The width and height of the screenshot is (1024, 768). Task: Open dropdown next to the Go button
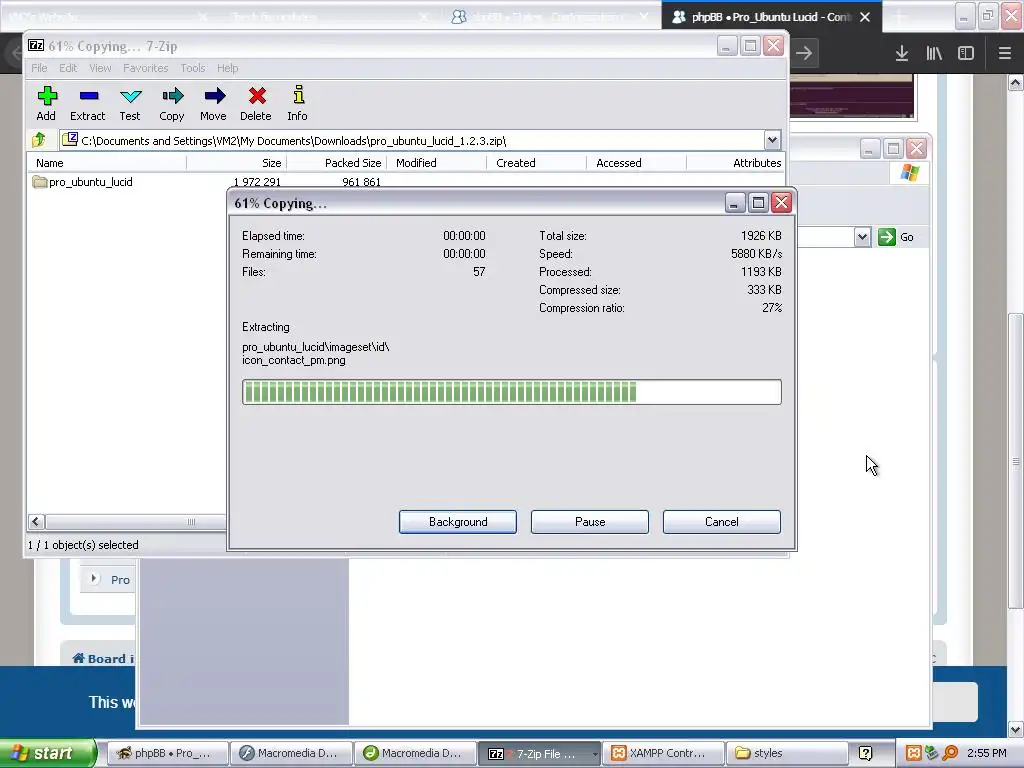(x=862, y=236)
